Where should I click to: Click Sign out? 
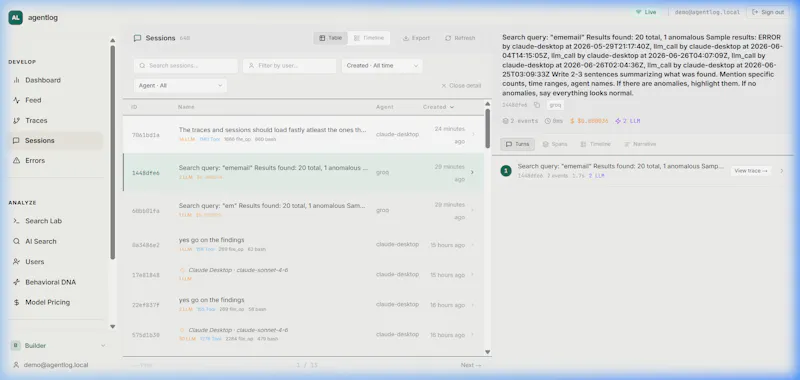(x=768, y=12)
